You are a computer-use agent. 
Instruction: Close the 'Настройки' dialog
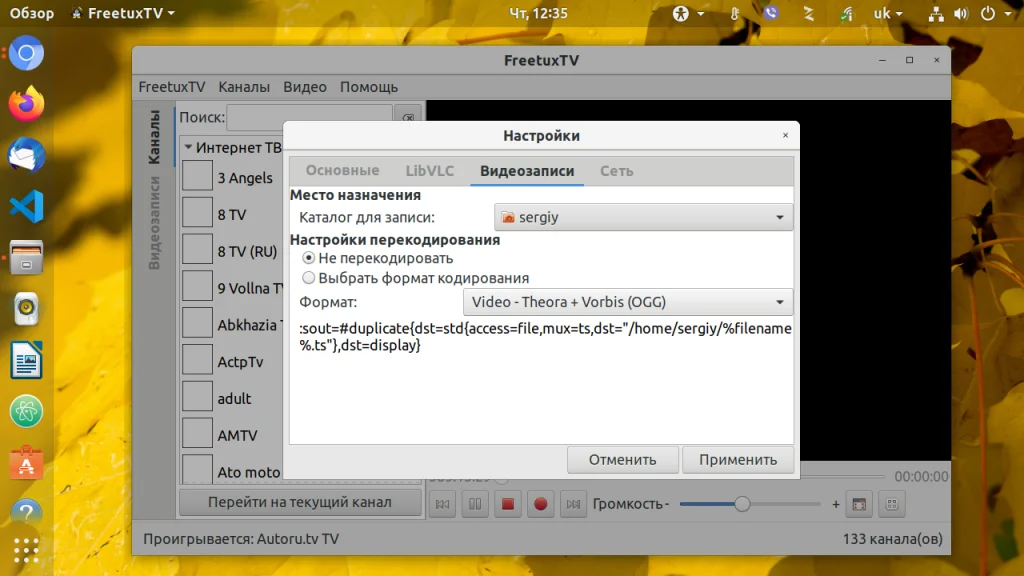coord(785,135)
